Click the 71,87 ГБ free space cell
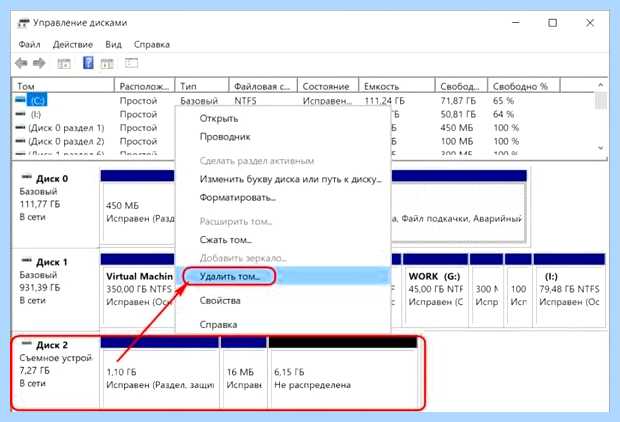The height and width of the screenshot is (422, 620). pos(458,101)
